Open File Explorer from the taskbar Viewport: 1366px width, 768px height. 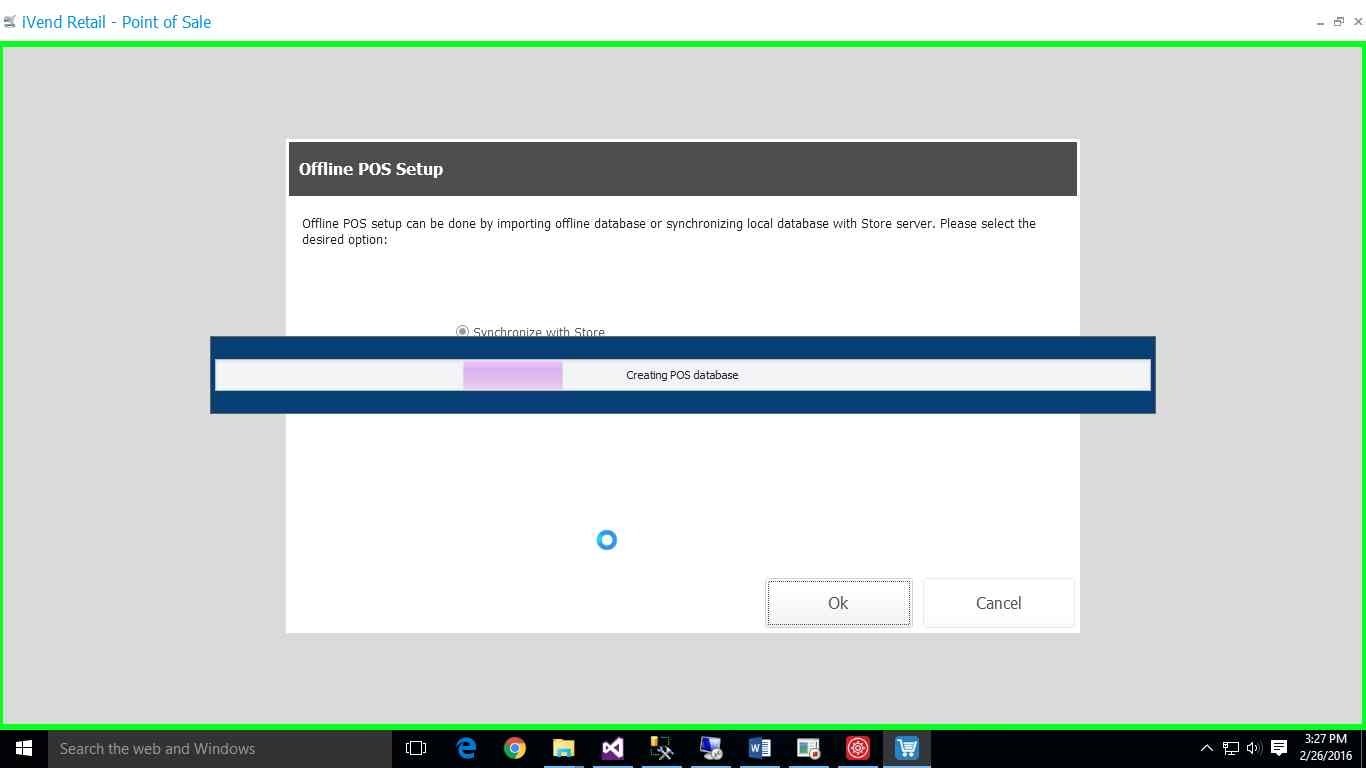(564, 748)
